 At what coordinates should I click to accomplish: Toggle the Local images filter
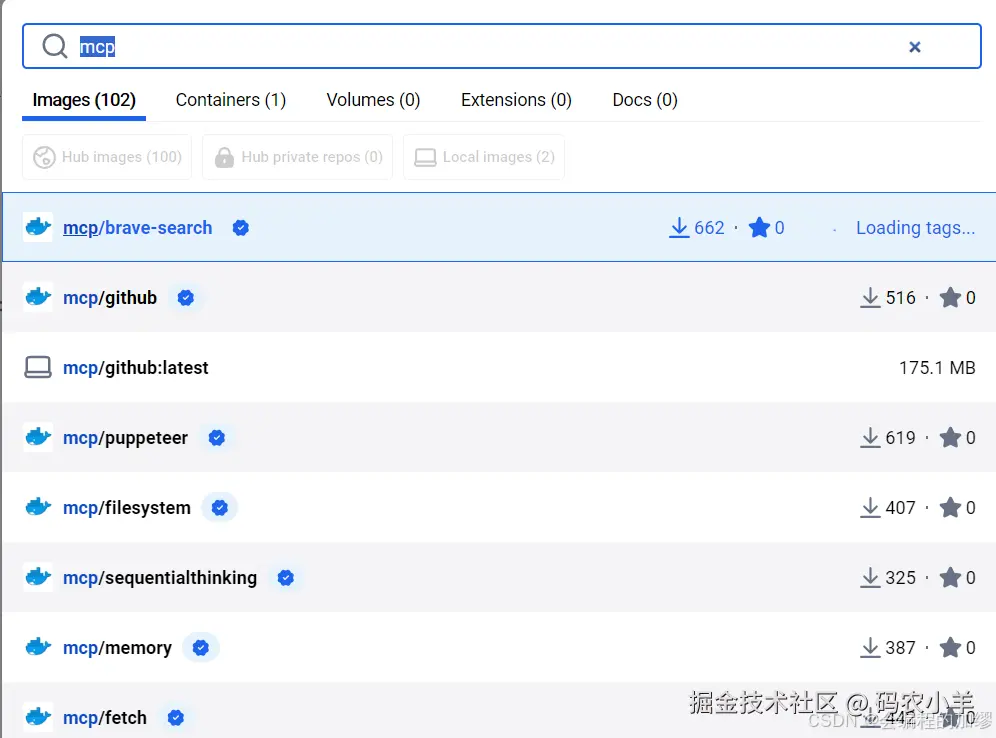[x=483, y=157]
